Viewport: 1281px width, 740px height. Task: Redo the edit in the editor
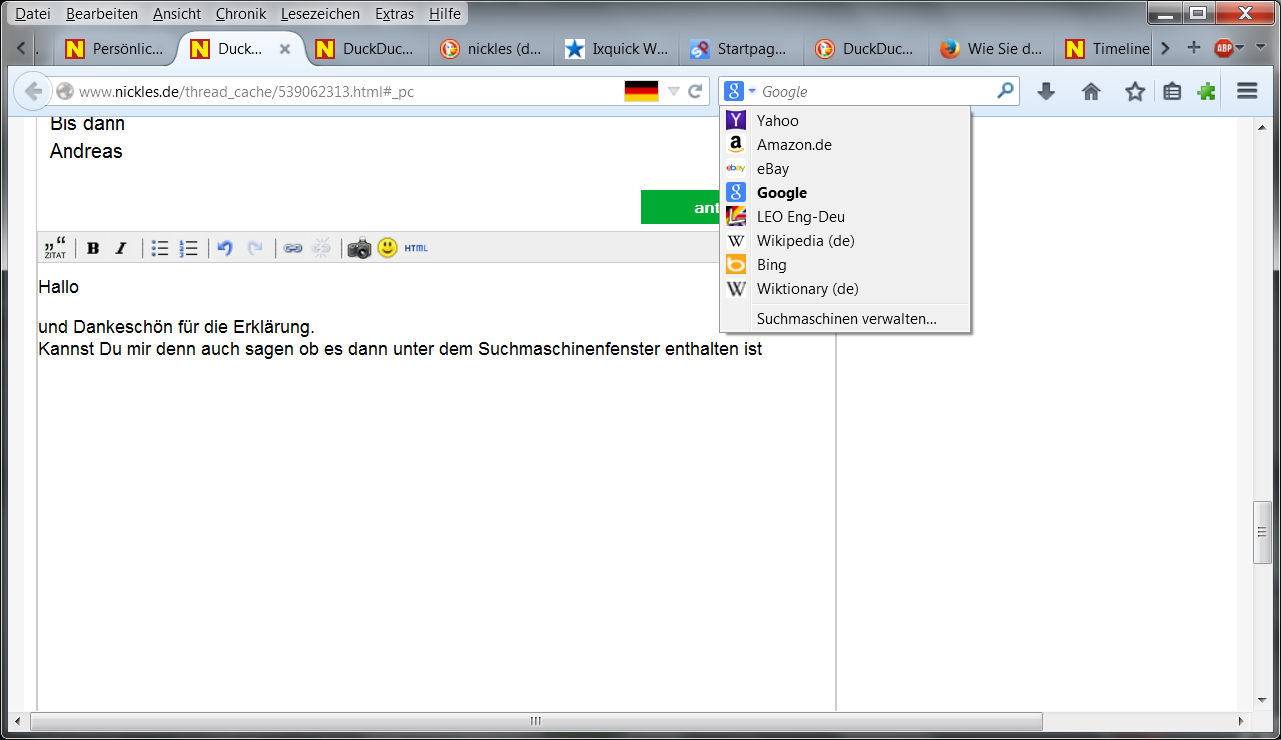tap(256, 248)
